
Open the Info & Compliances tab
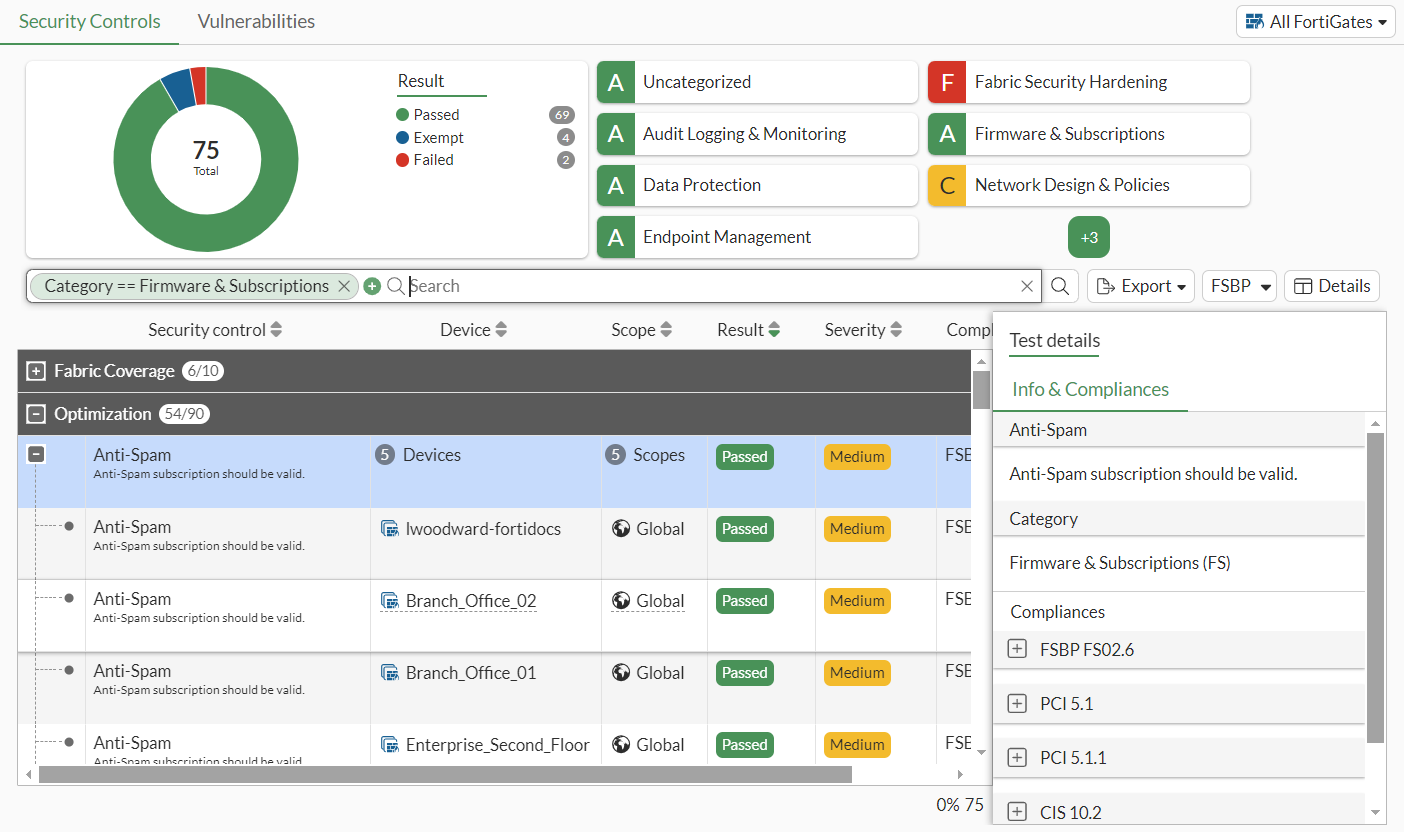(1090, 390)
